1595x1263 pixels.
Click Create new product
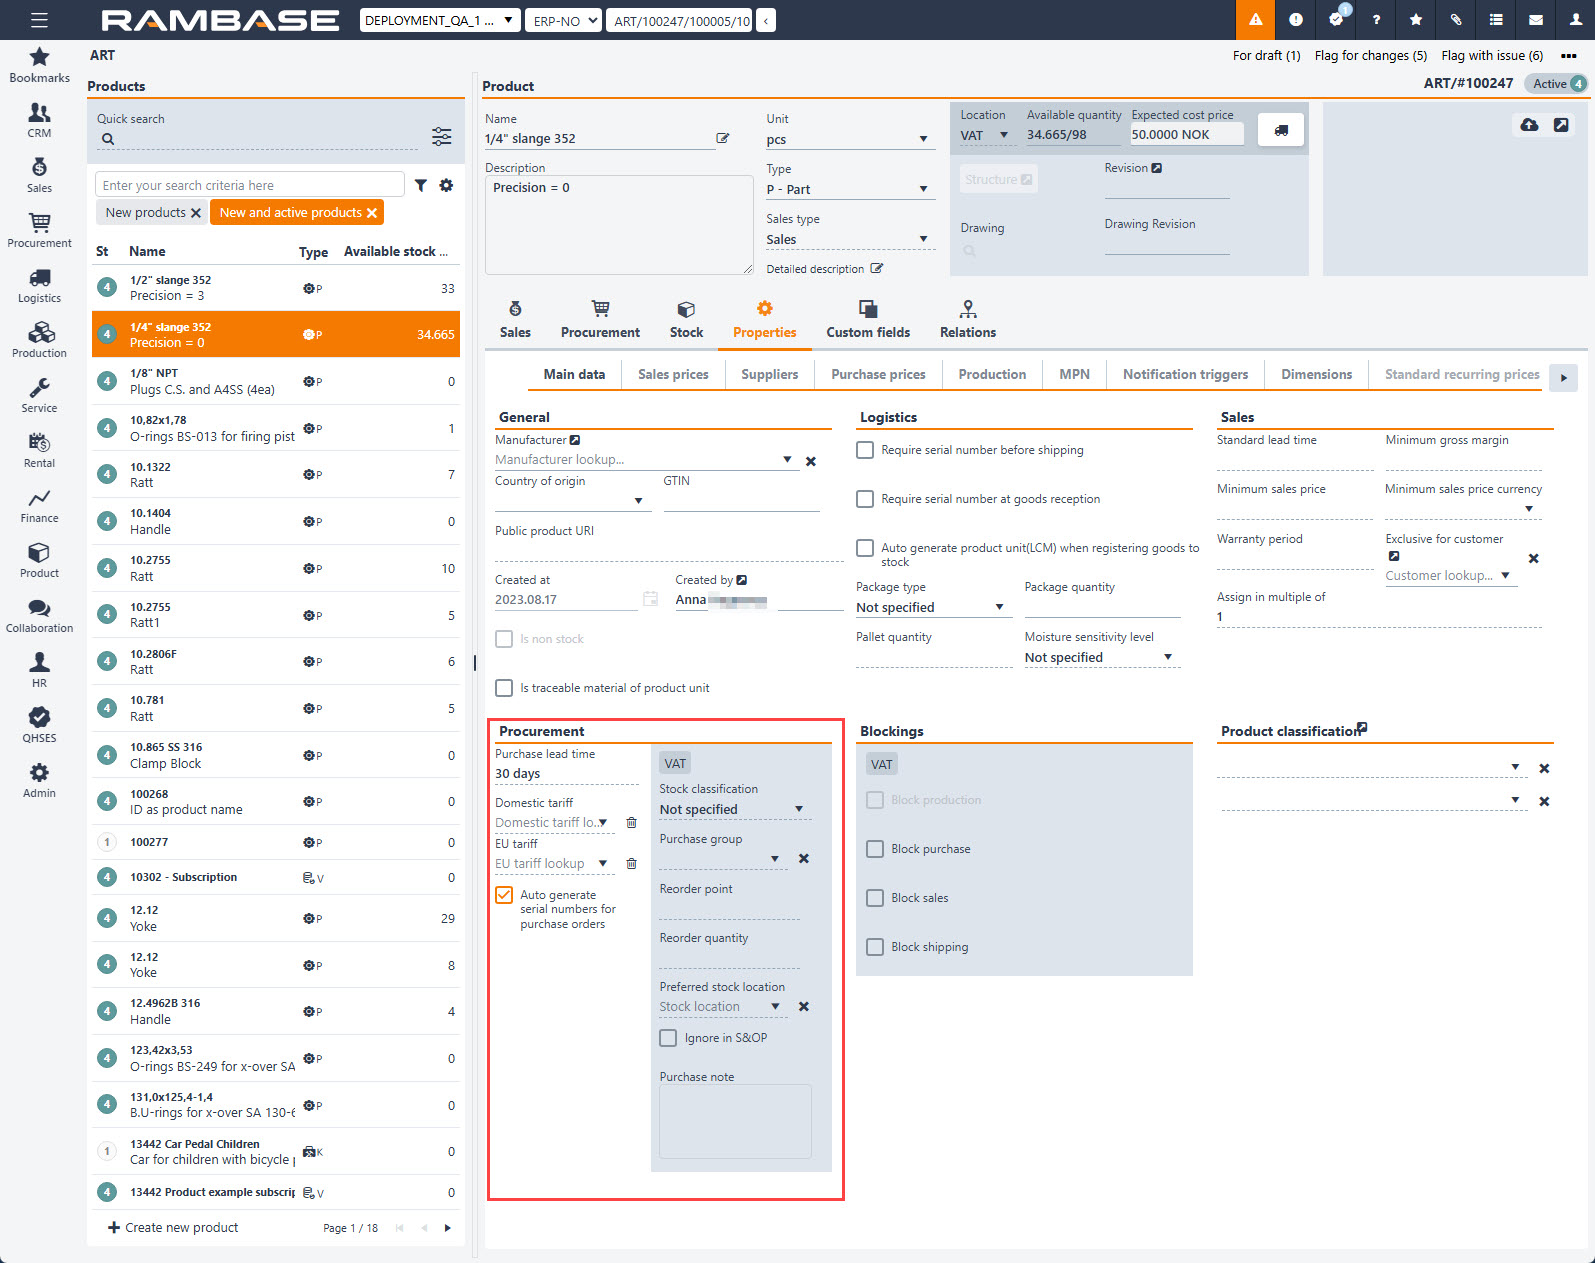(173, 1227)
